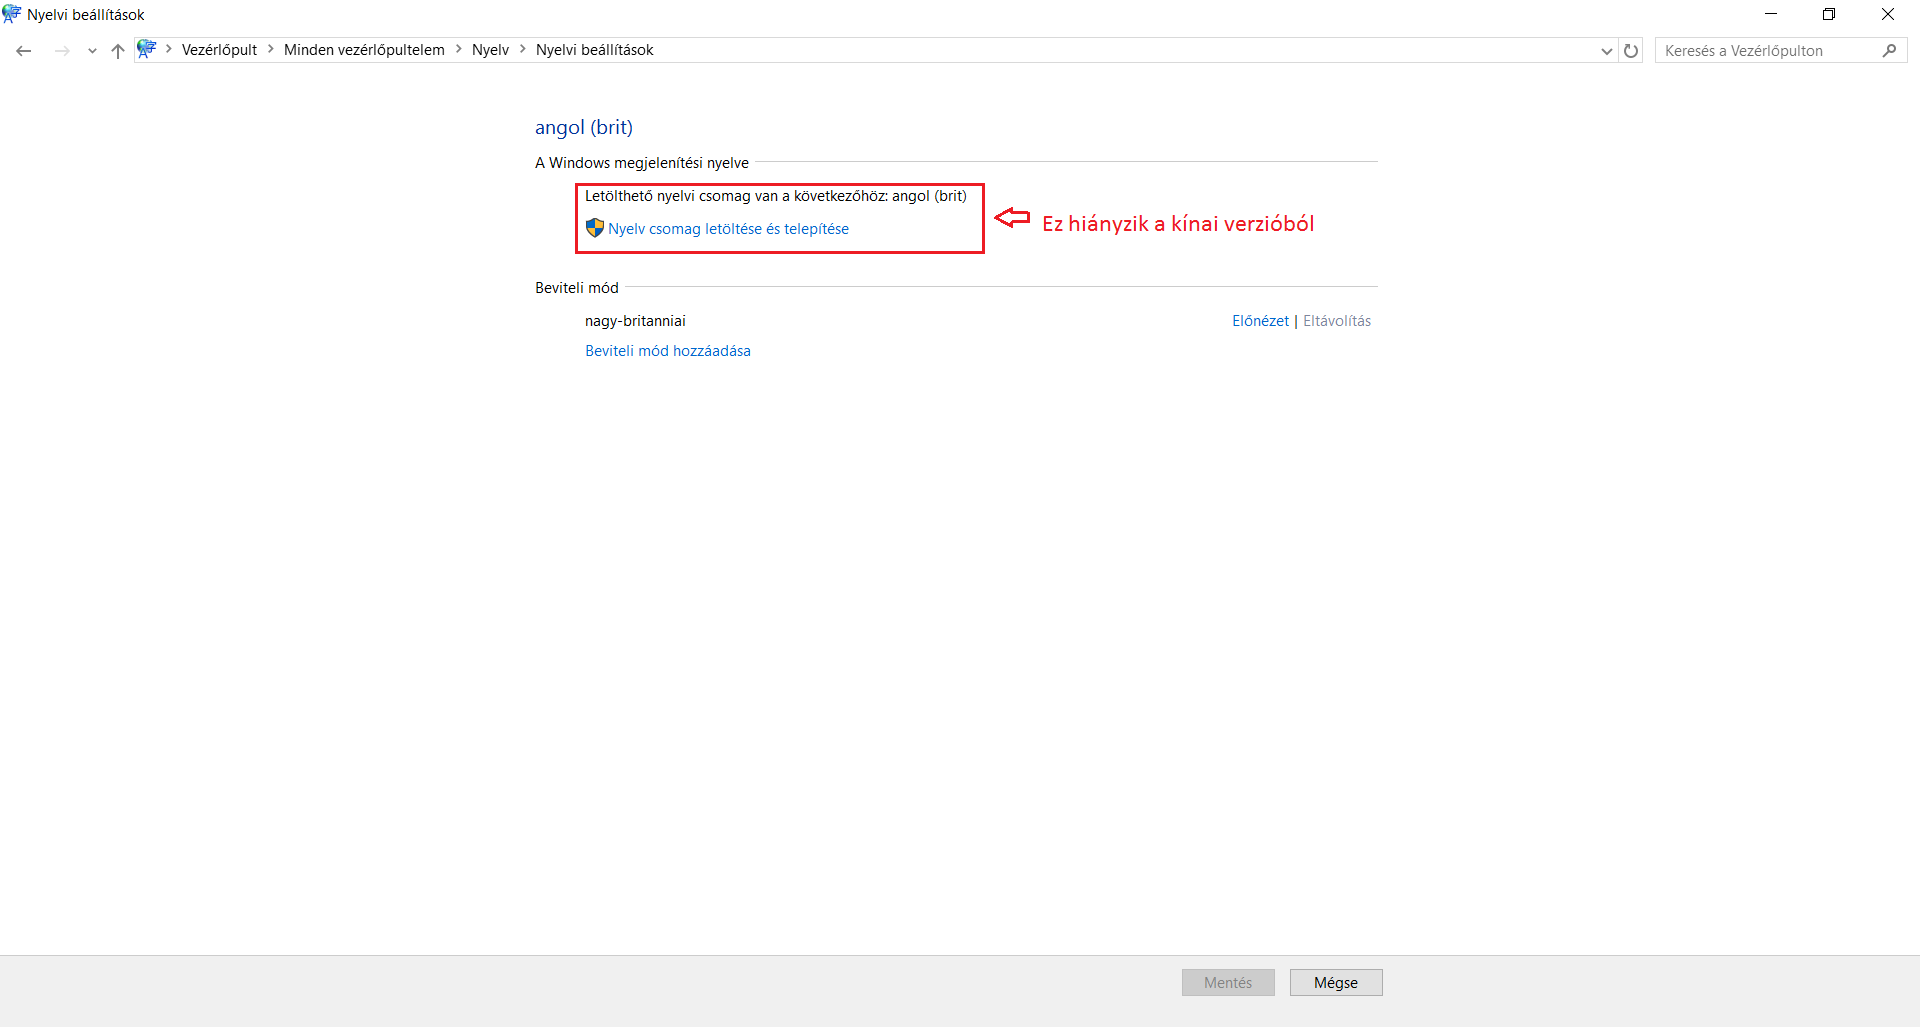1920x1027 pixels.
Task: Expand chevron before Vezérlőpult breadcrumb
Action: pos(169,49)
